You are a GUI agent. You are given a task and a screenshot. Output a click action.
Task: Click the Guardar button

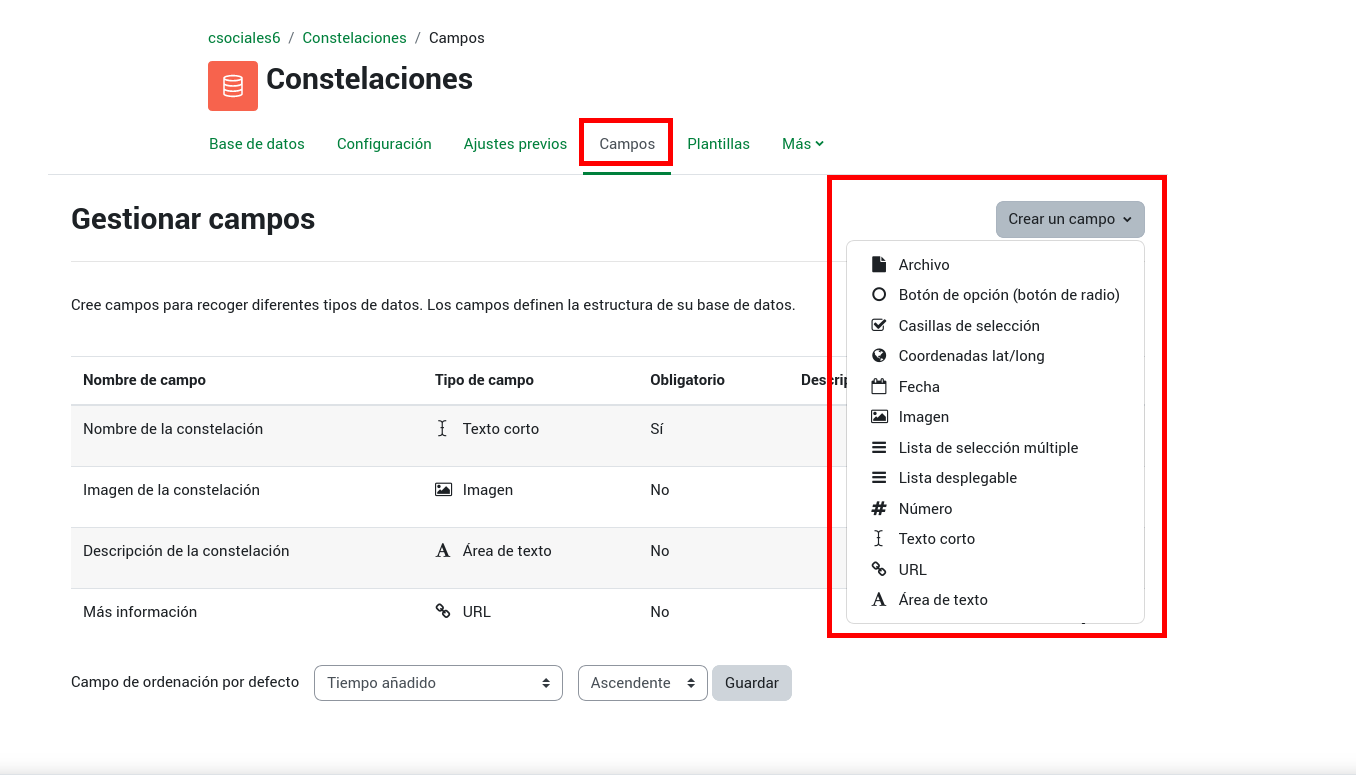[752, 683]
